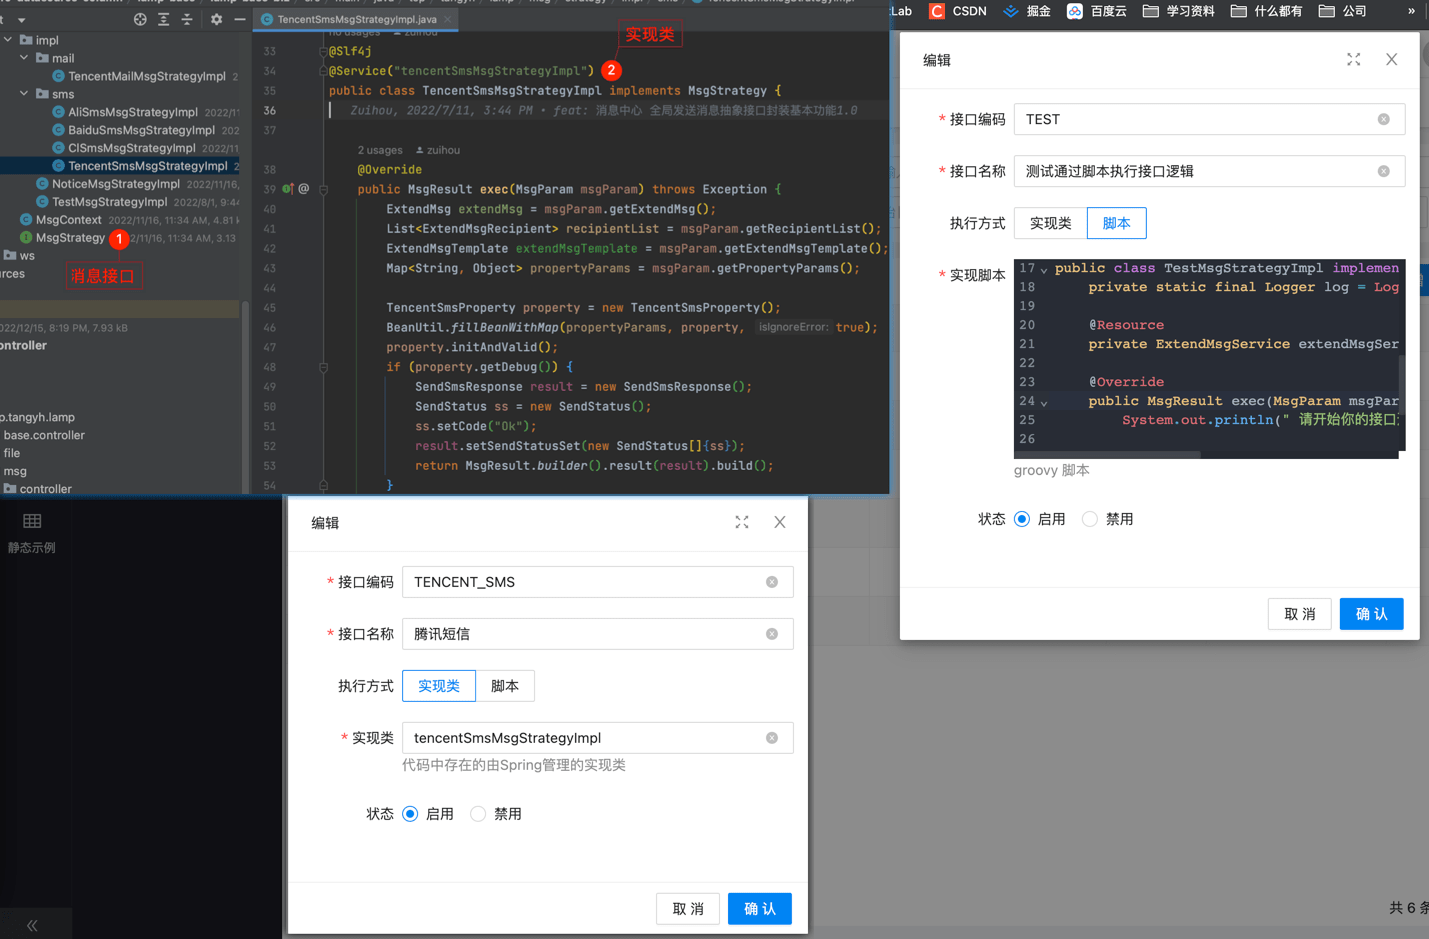The image size is (1429, 939).
Task: Select 禁用 status in TEST dialog
Action: pyautogui.click(x=1090, y=519)
